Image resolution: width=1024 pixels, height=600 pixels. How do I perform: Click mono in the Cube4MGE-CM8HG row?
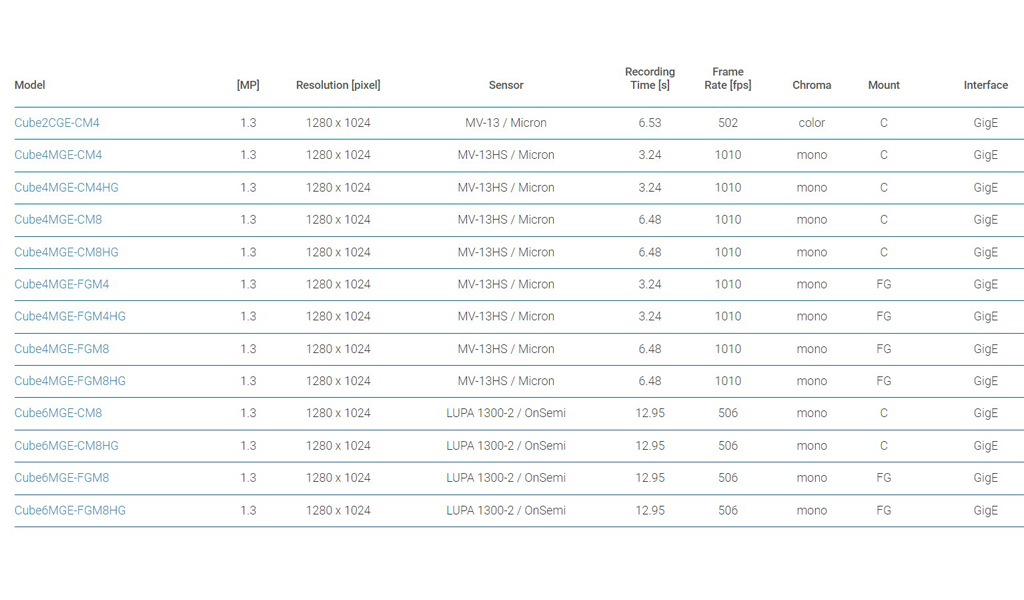pyautogui.click(x=812, y=252)
